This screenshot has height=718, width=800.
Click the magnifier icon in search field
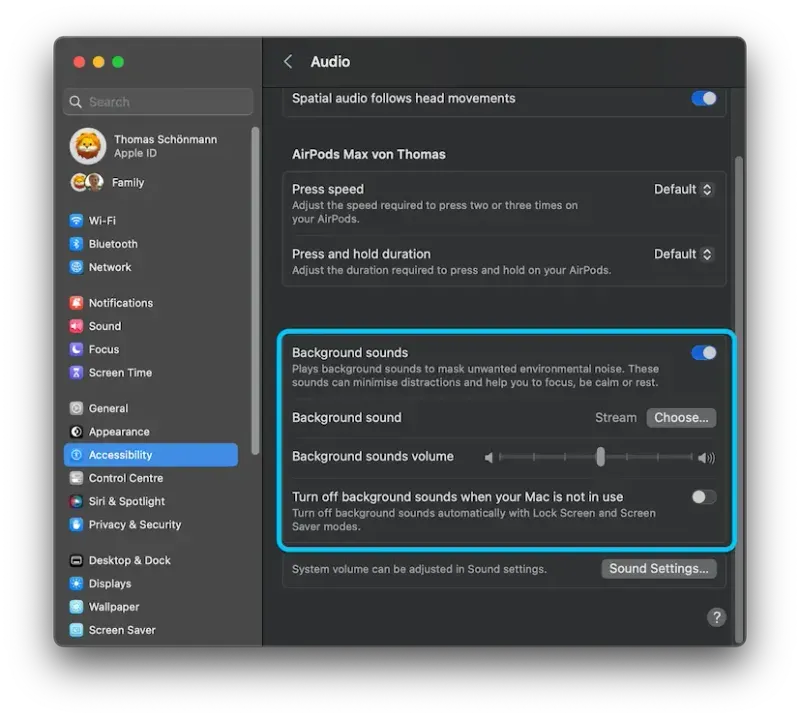pyautogui.click(x=76, y=102)
